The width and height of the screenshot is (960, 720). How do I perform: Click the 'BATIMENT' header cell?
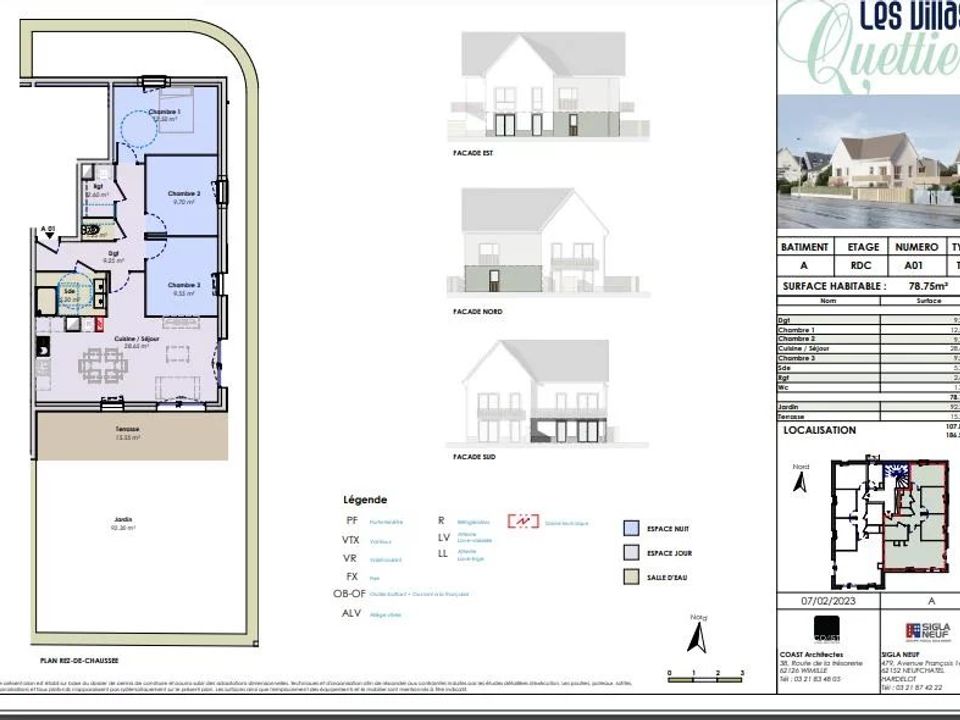[804, 247]
